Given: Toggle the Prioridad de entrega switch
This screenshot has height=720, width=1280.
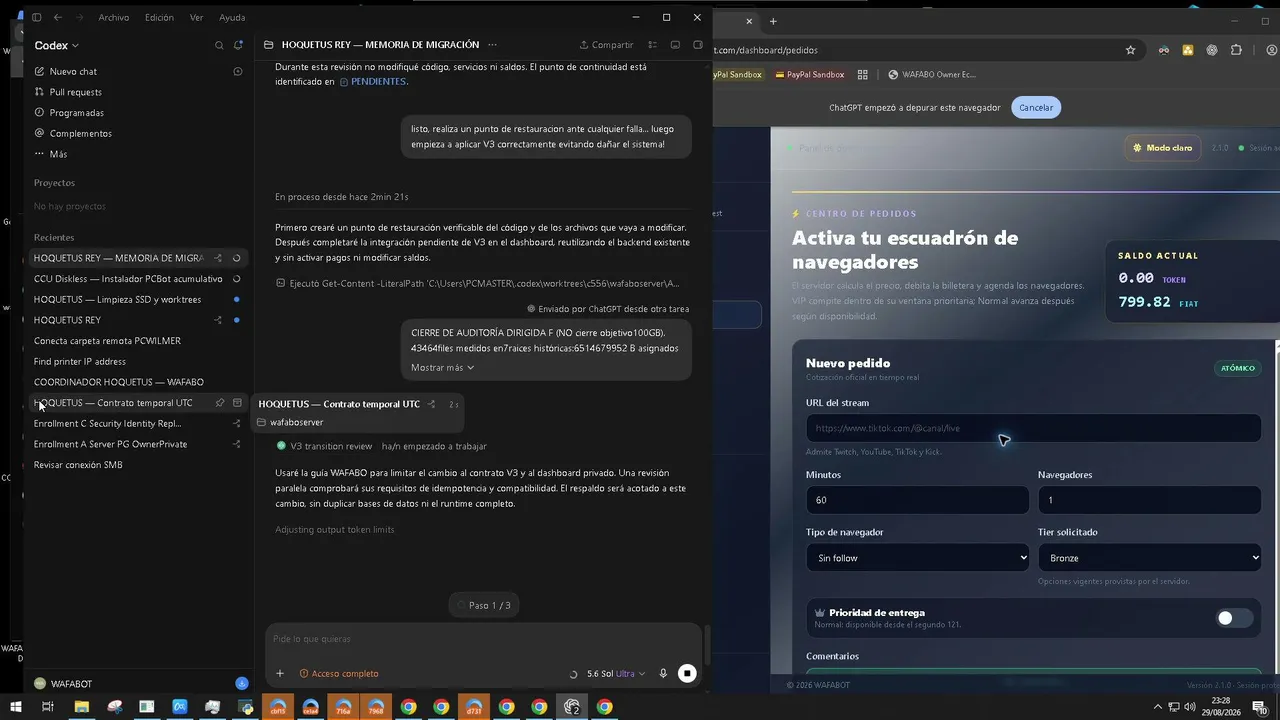Looking at the screenshot, I should coord(1233,618).
